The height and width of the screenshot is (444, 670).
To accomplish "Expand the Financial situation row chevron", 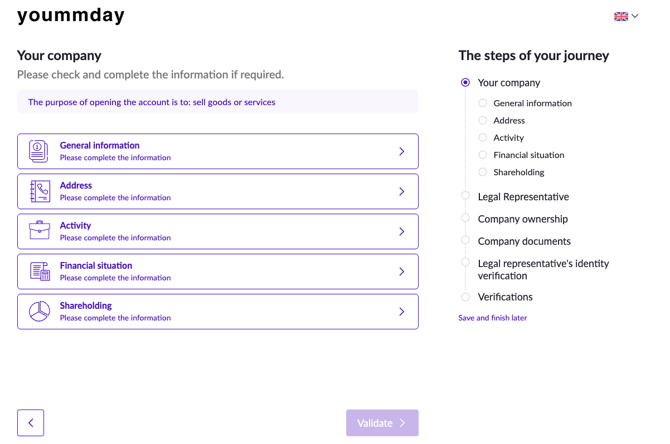I will (x=402, y=271).
